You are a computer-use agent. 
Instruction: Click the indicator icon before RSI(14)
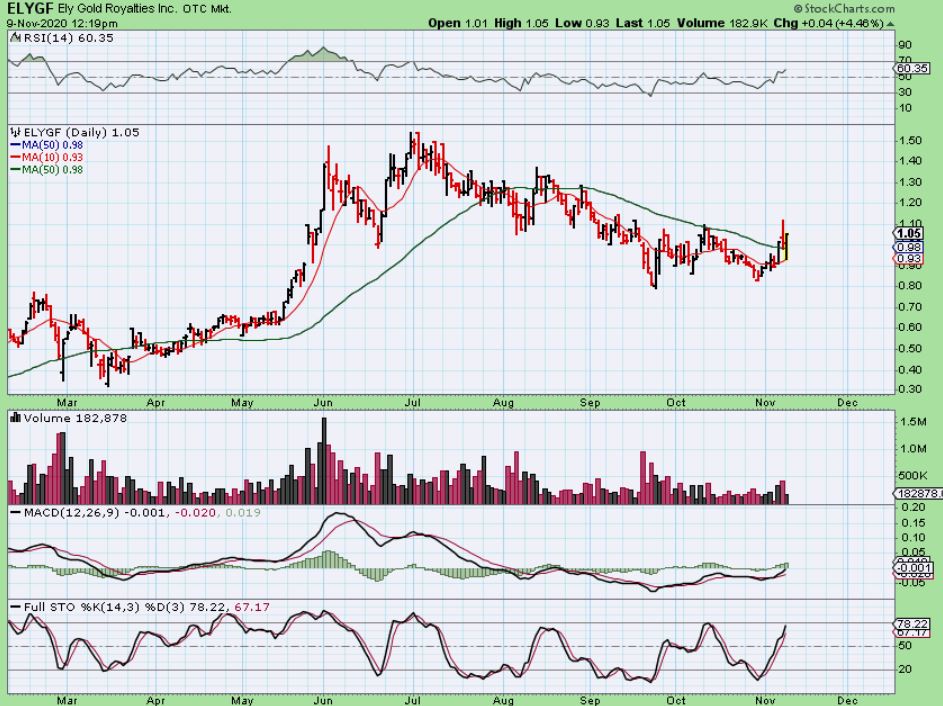pyautogui.click(x=14, y=38)
